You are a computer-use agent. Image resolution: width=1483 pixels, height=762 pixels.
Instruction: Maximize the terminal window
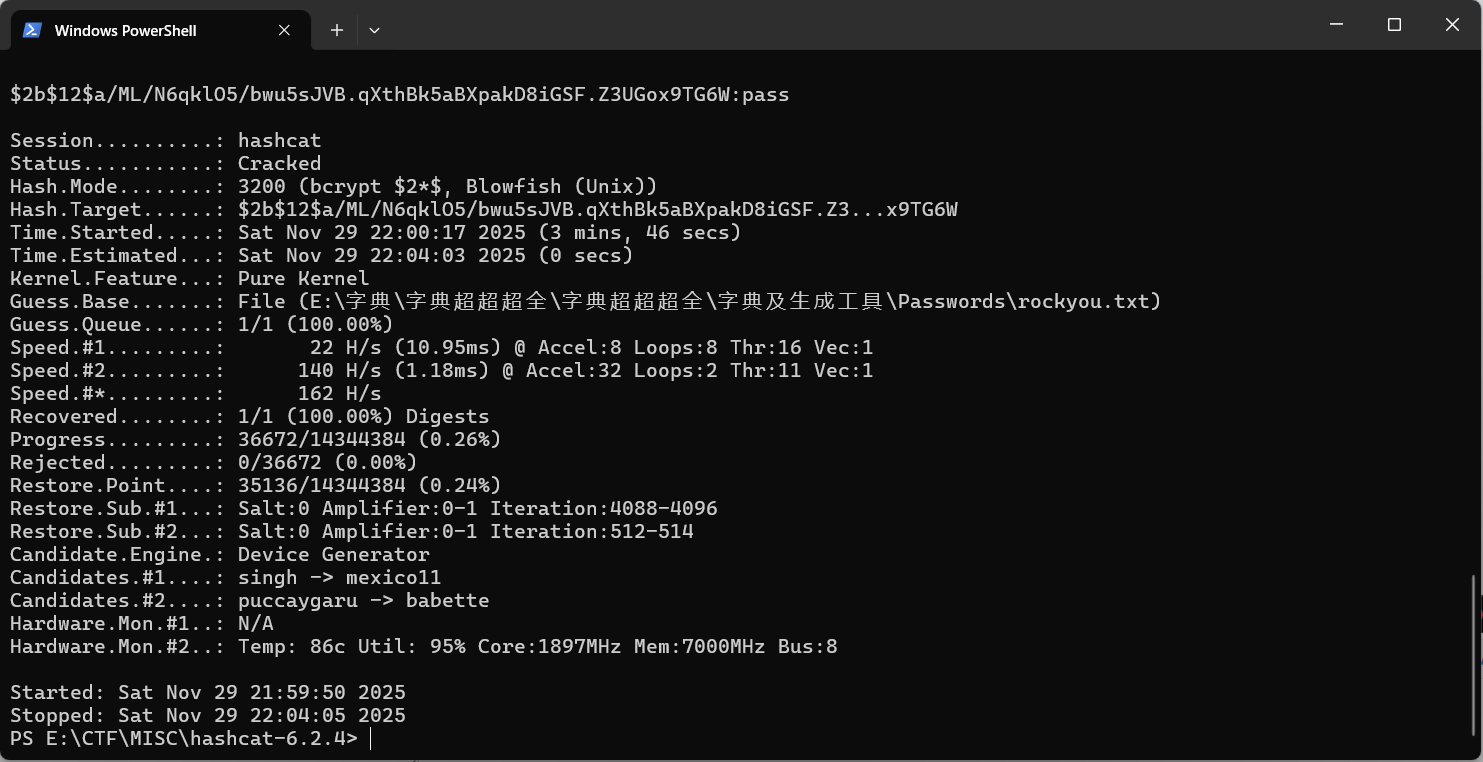(1394, 25)
